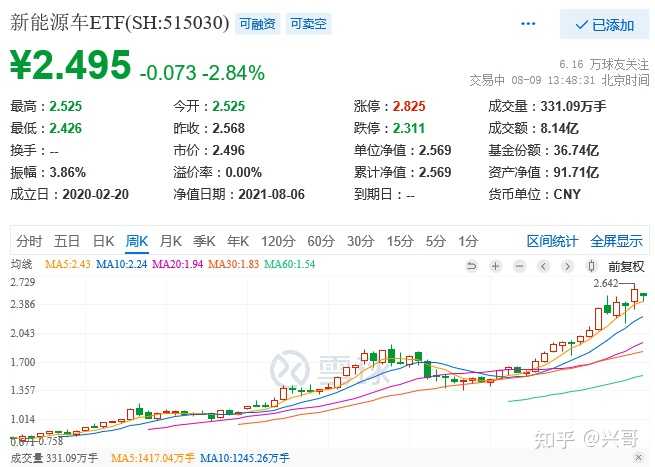
Task: Click the 最高 value 2.525
Action: pyautogui.click(x=66, y=106)
